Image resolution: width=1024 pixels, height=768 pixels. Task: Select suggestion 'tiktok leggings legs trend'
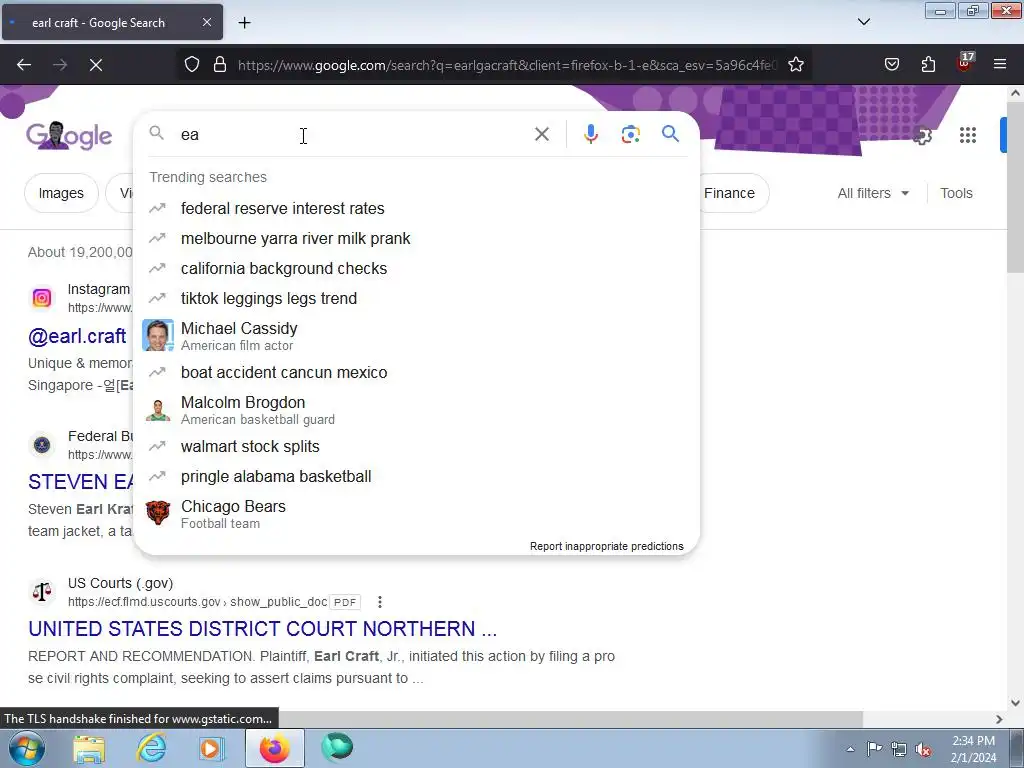[416, 298]
